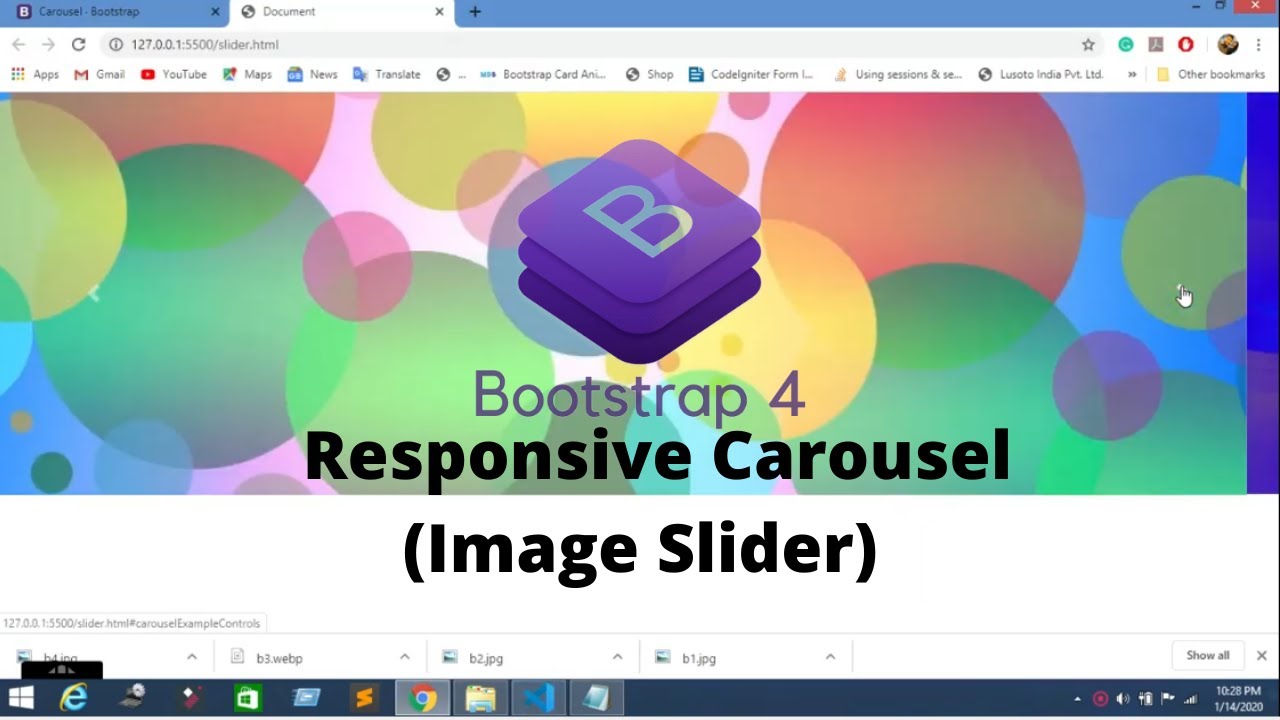Expand the hidden bookmarks chevron
The height and width of the screenshot is (720, 1280).
tap(1132, 74)
